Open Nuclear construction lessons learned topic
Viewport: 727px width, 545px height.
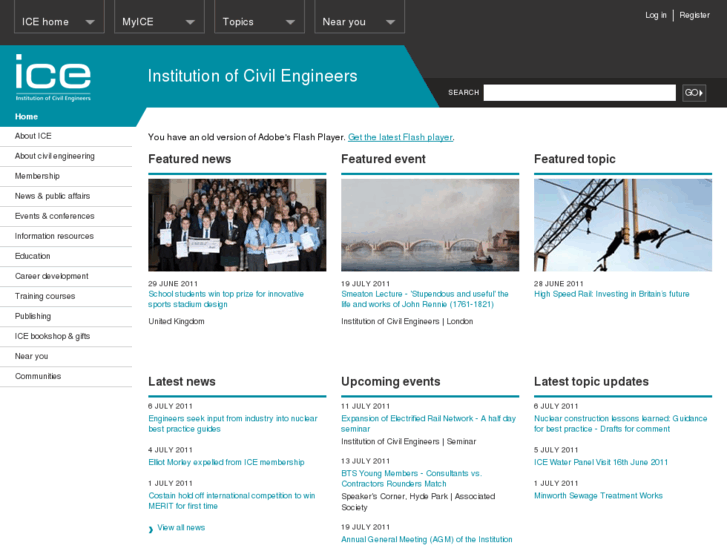pyautogui.click(x=620, y=423)
